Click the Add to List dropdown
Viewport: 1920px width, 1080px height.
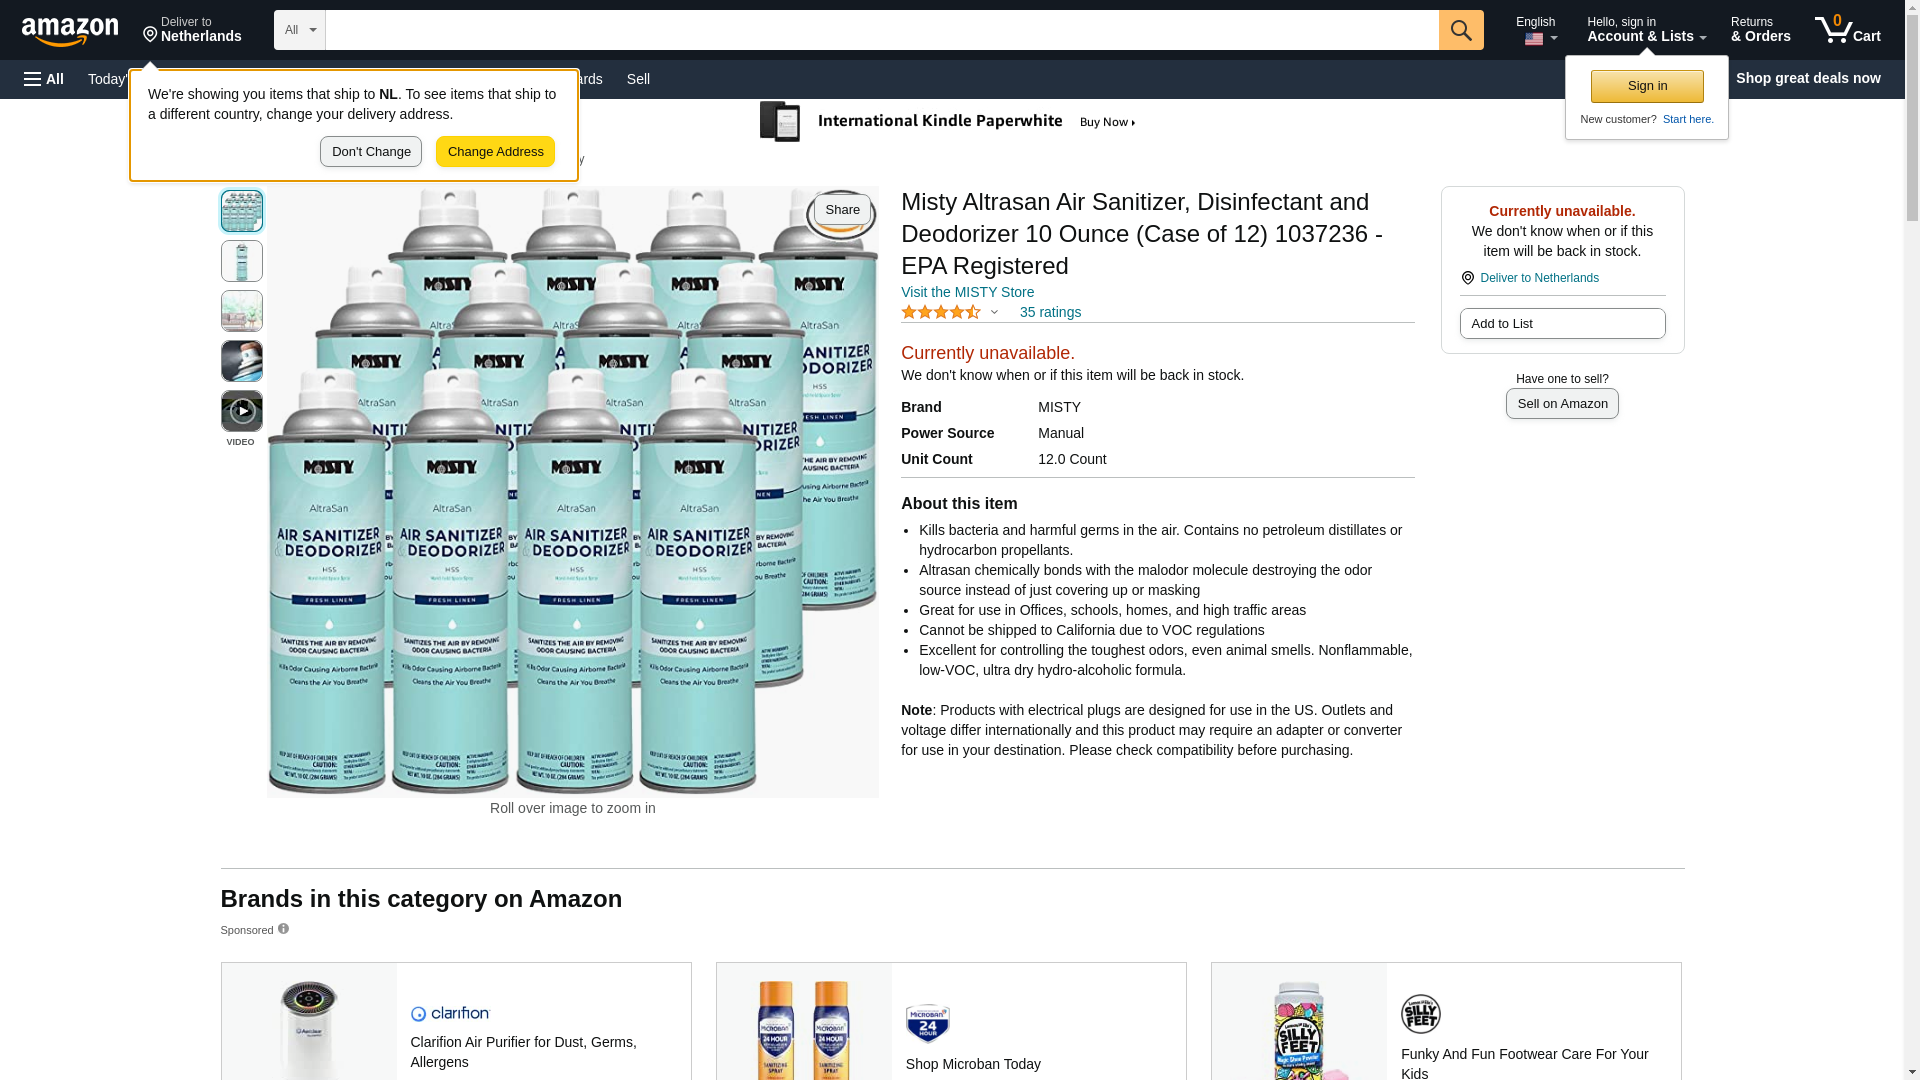[1562, 324]
